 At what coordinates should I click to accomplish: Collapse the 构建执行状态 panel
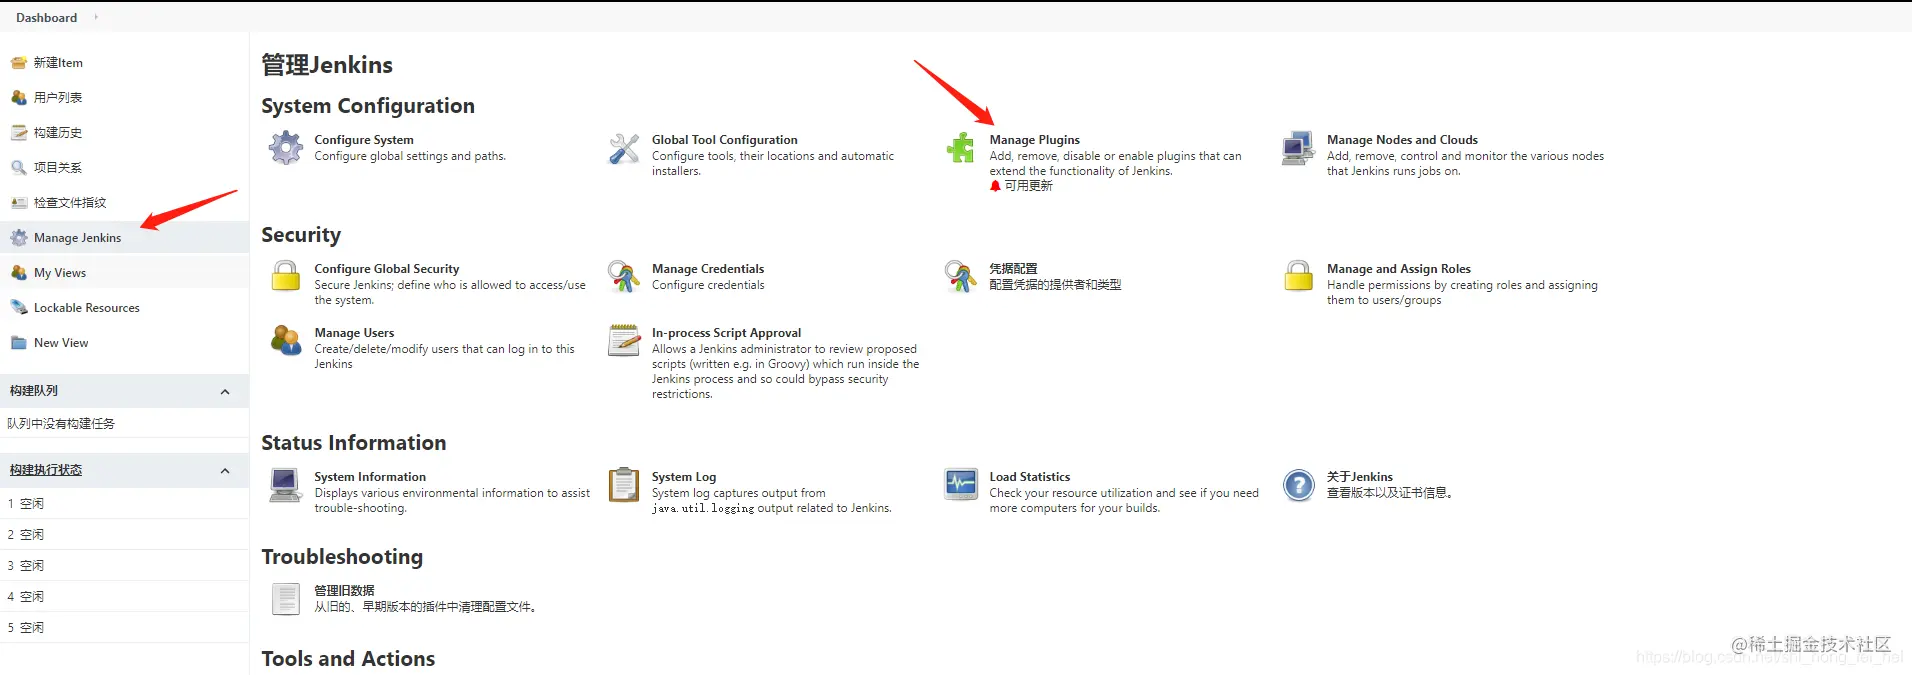point(225,470)
